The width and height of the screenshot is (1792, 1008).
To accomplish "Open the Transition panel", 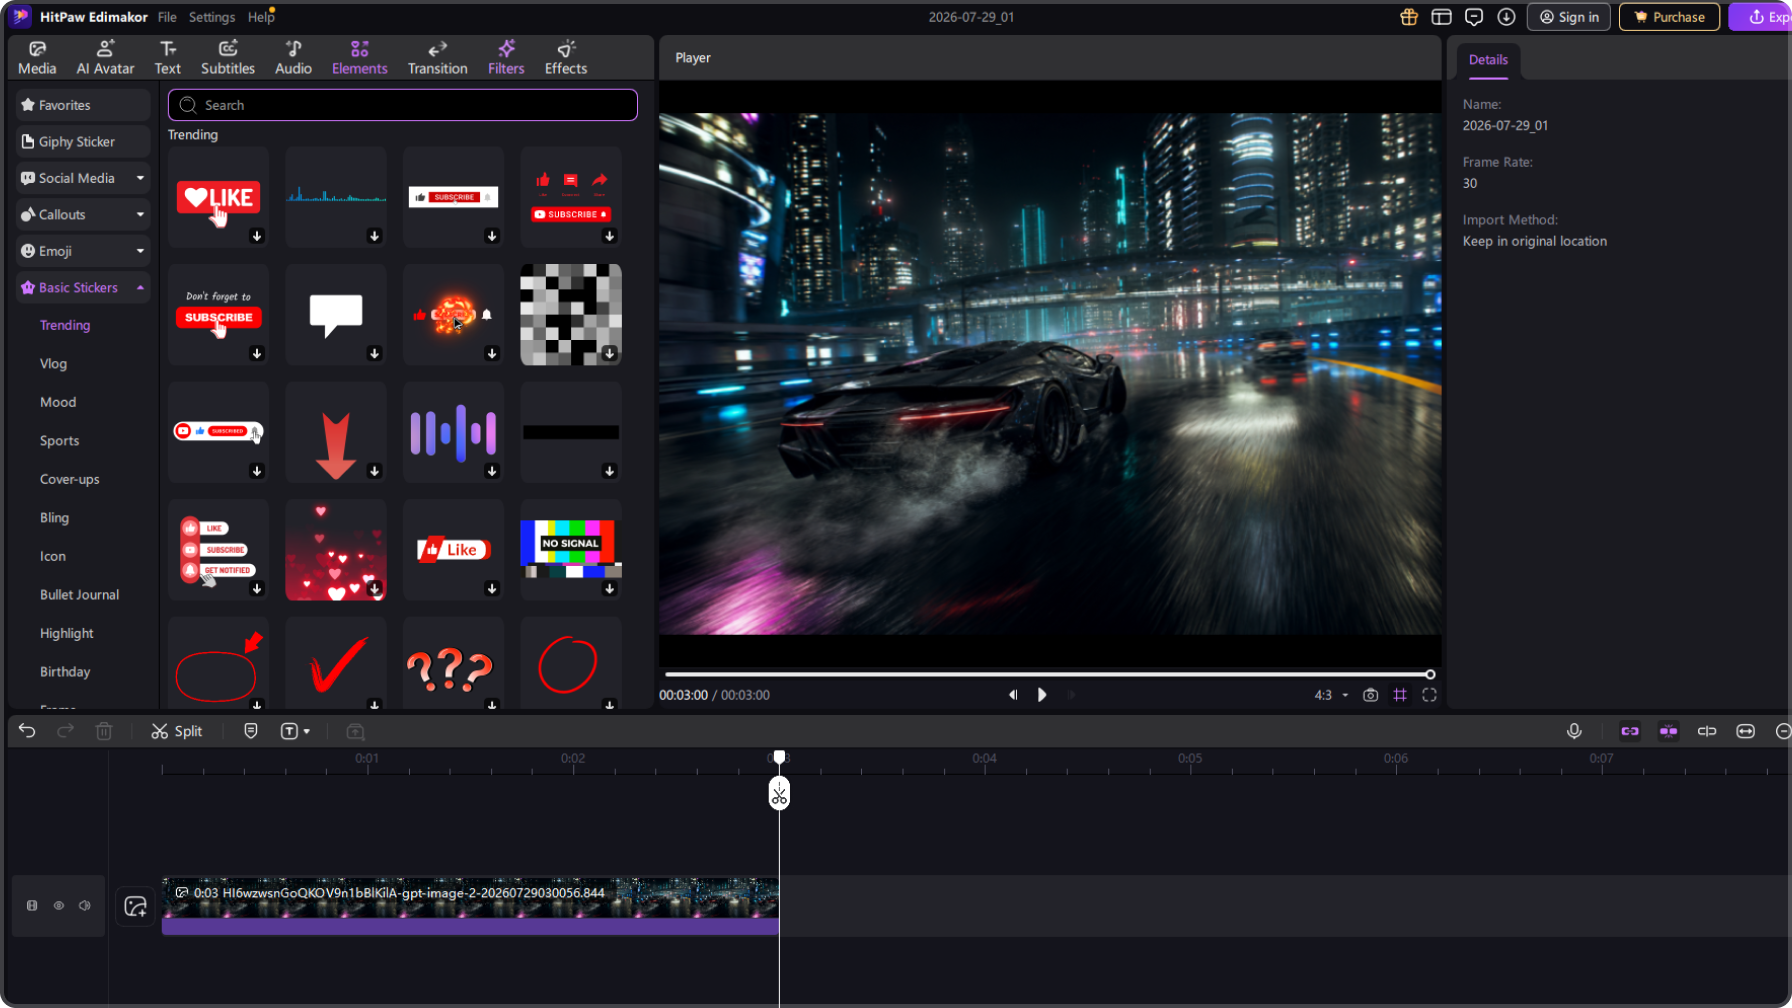I will pos(437,58).
